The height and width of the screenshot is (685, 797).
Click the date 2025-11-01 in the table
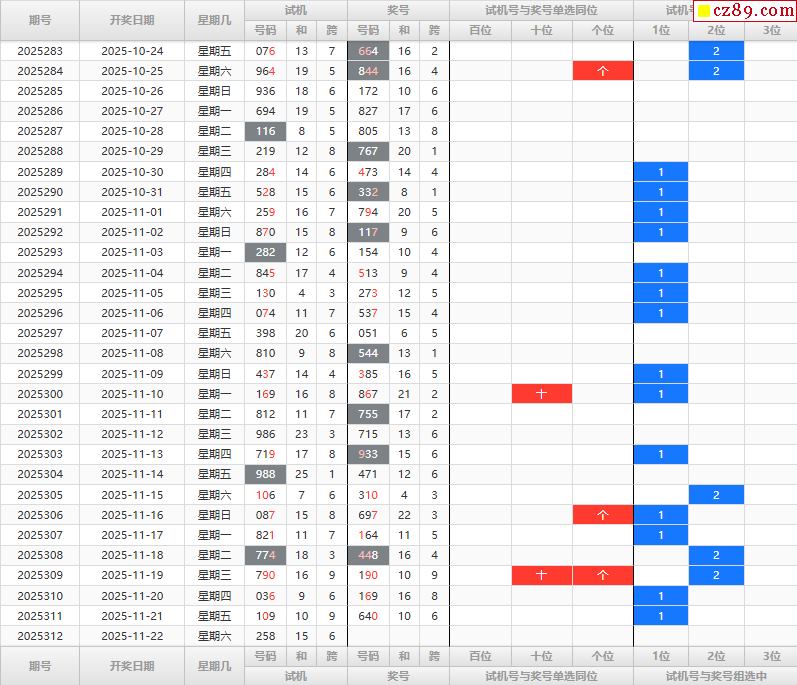132,212
